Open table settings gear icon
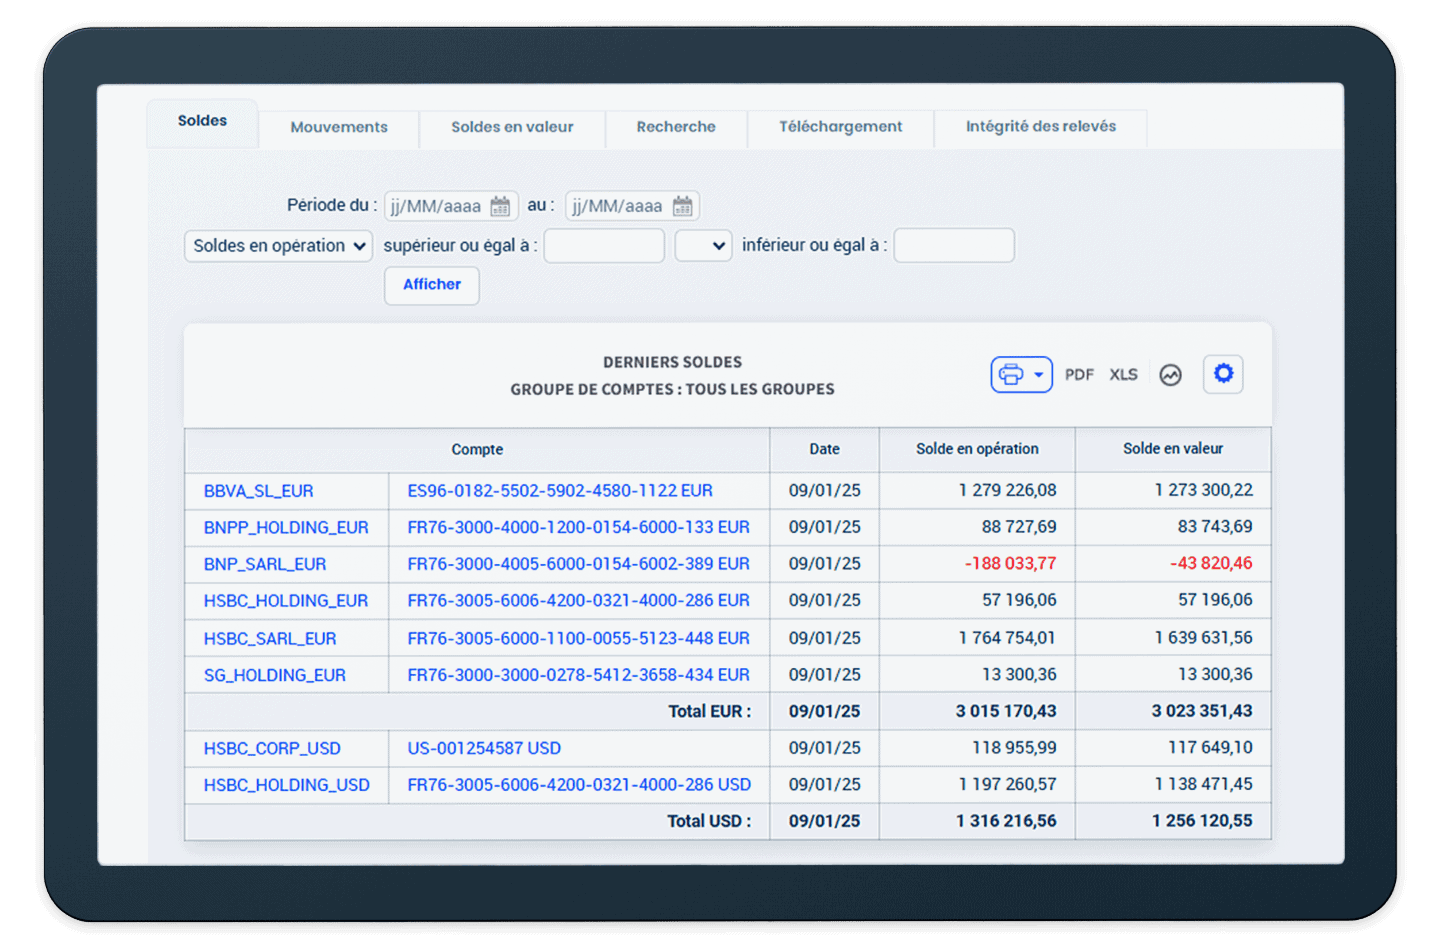 [1222, 374]
